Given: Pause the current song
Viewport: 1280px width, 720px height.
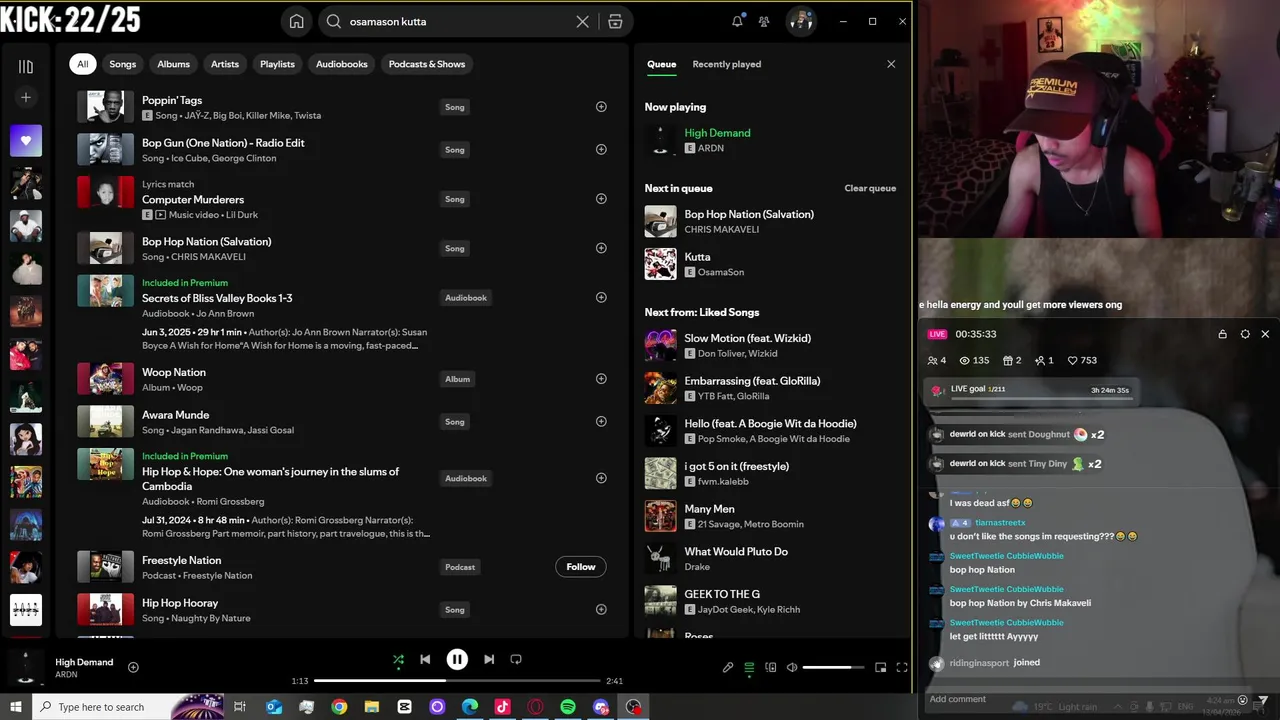Looking at the screenshot, I should click(x=457, y=659).
